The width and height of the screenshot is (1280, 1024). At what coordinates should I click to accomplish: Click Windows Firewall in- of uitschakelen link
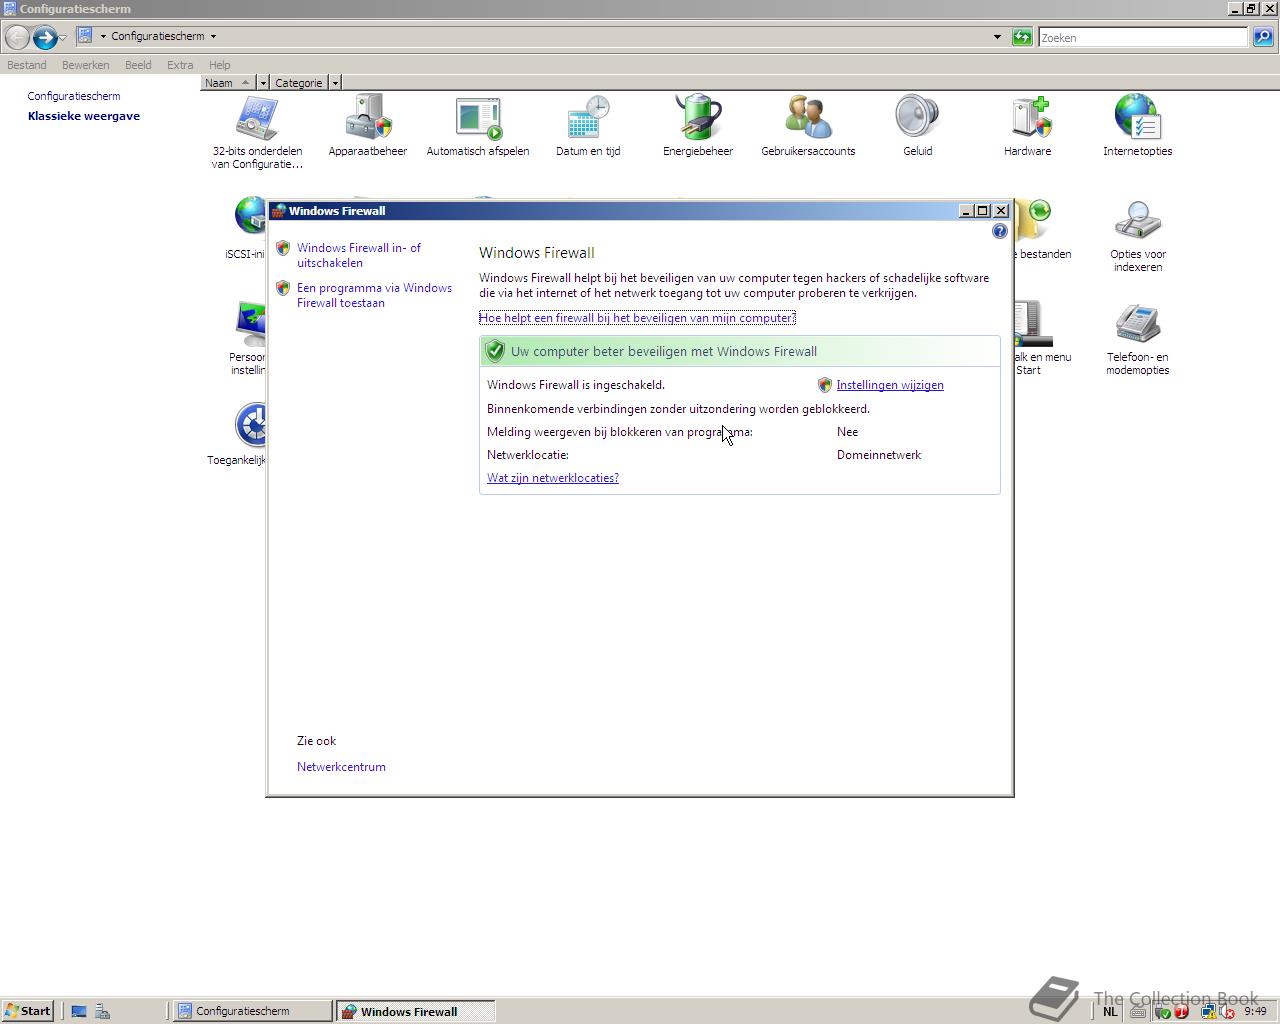359,255
